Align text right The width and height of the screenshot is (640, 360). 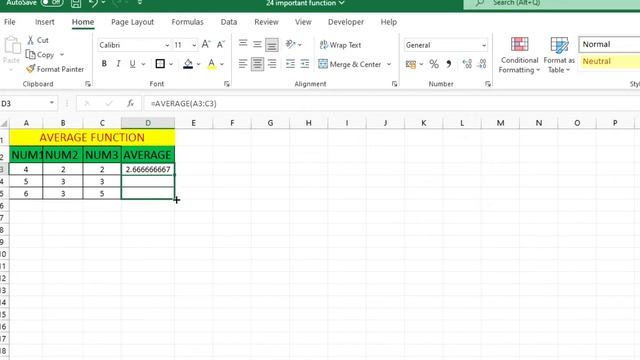(x=272, y=64)
